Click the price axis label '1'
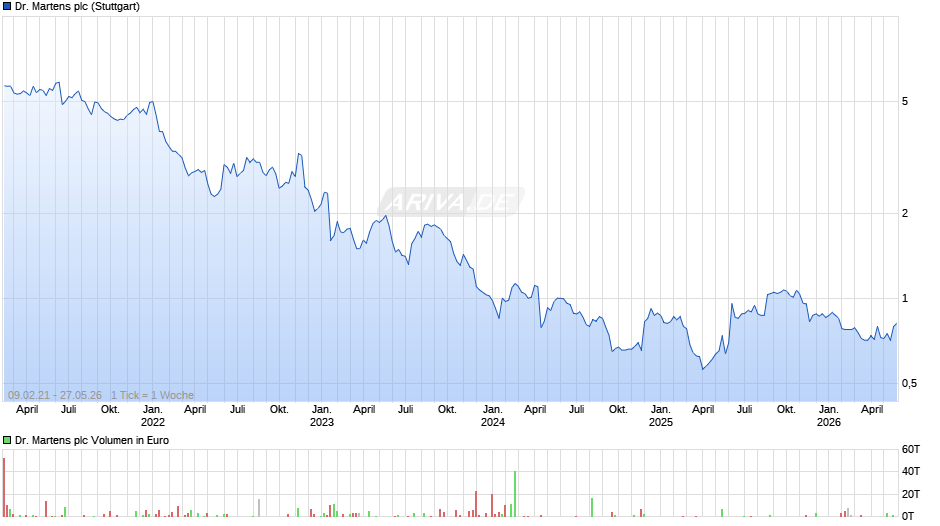 click(905, 299)
